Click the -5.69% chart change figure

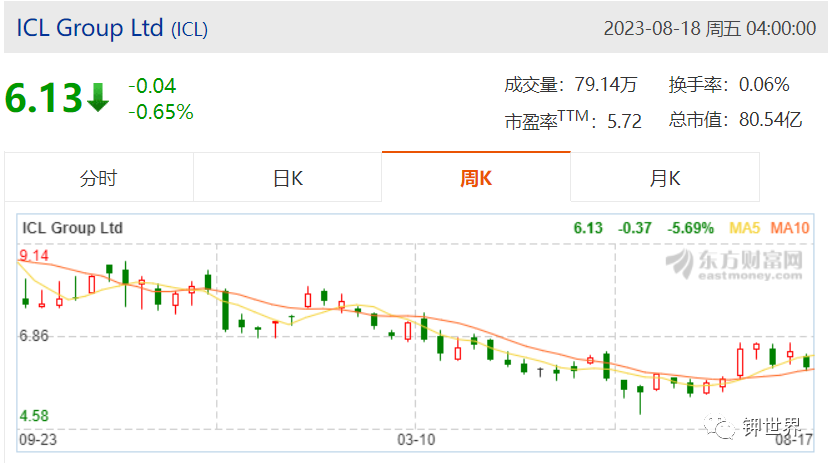690,228
